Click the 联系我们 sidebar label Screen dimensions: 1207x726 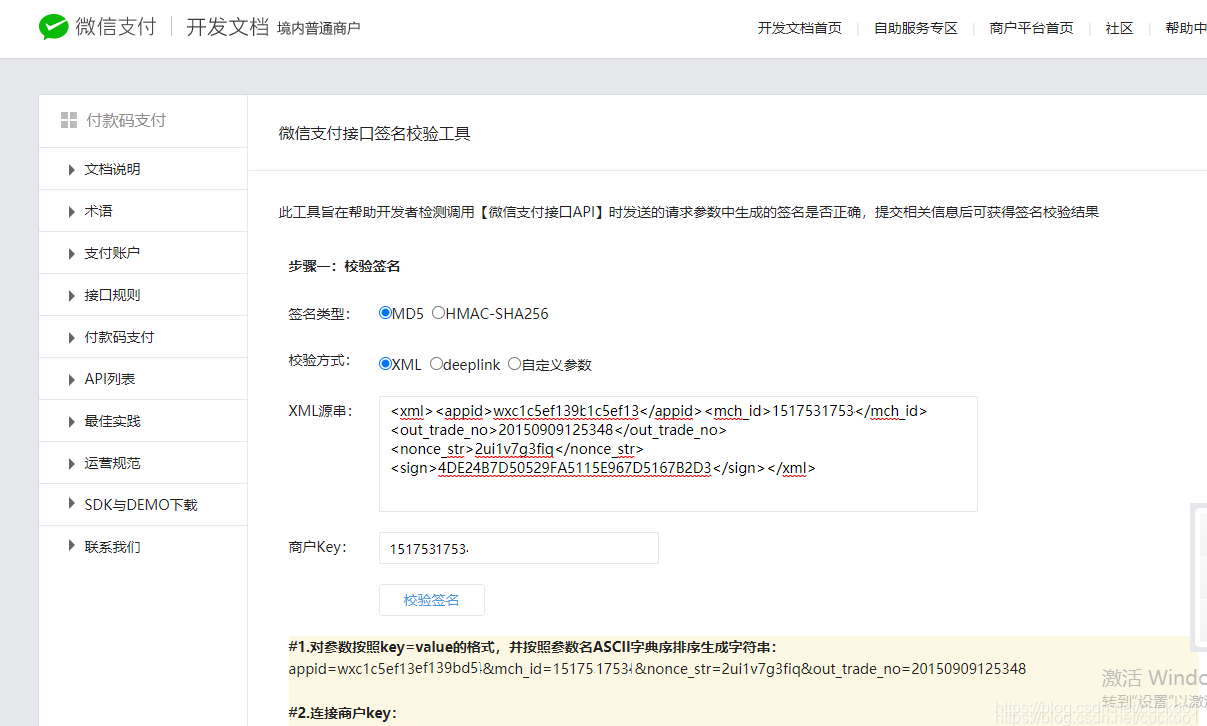coord(112,547)
